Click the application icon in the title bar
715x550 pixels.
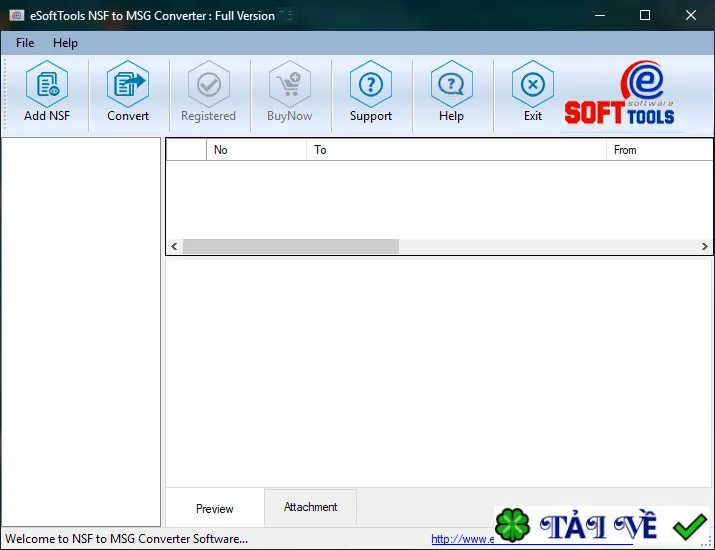click(x=16, y=16)
